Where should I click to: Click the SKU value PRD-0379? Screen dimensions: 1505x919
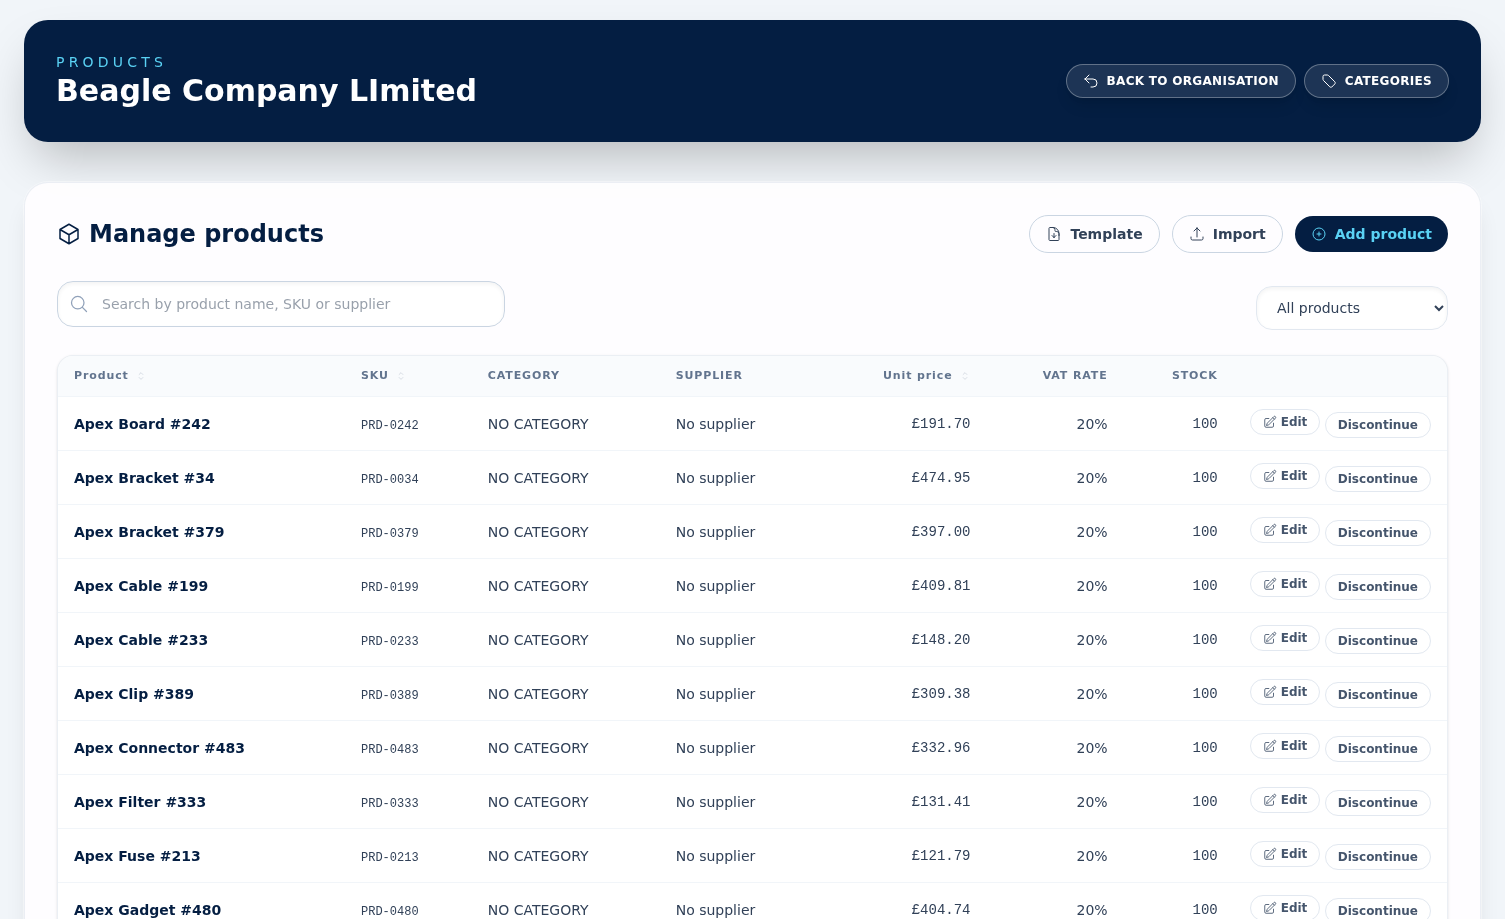click(x=390, y=533)
